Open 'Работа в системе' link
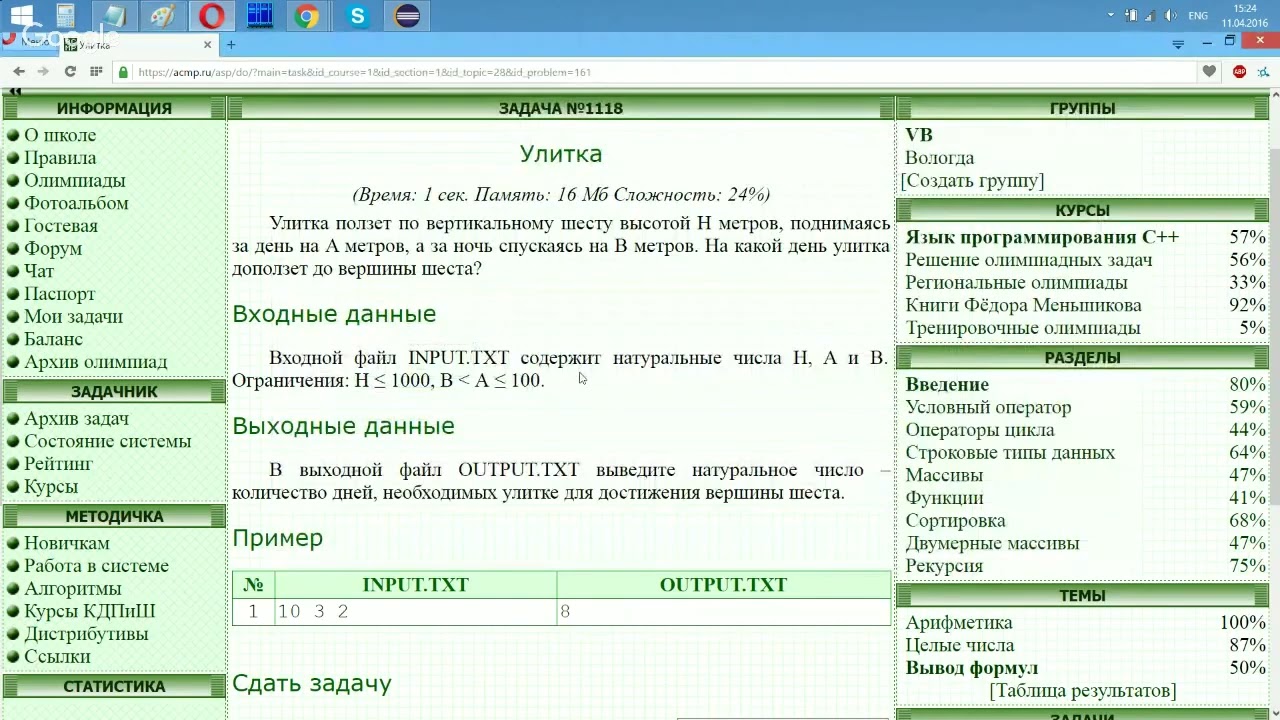 click(x=96, y=566)
